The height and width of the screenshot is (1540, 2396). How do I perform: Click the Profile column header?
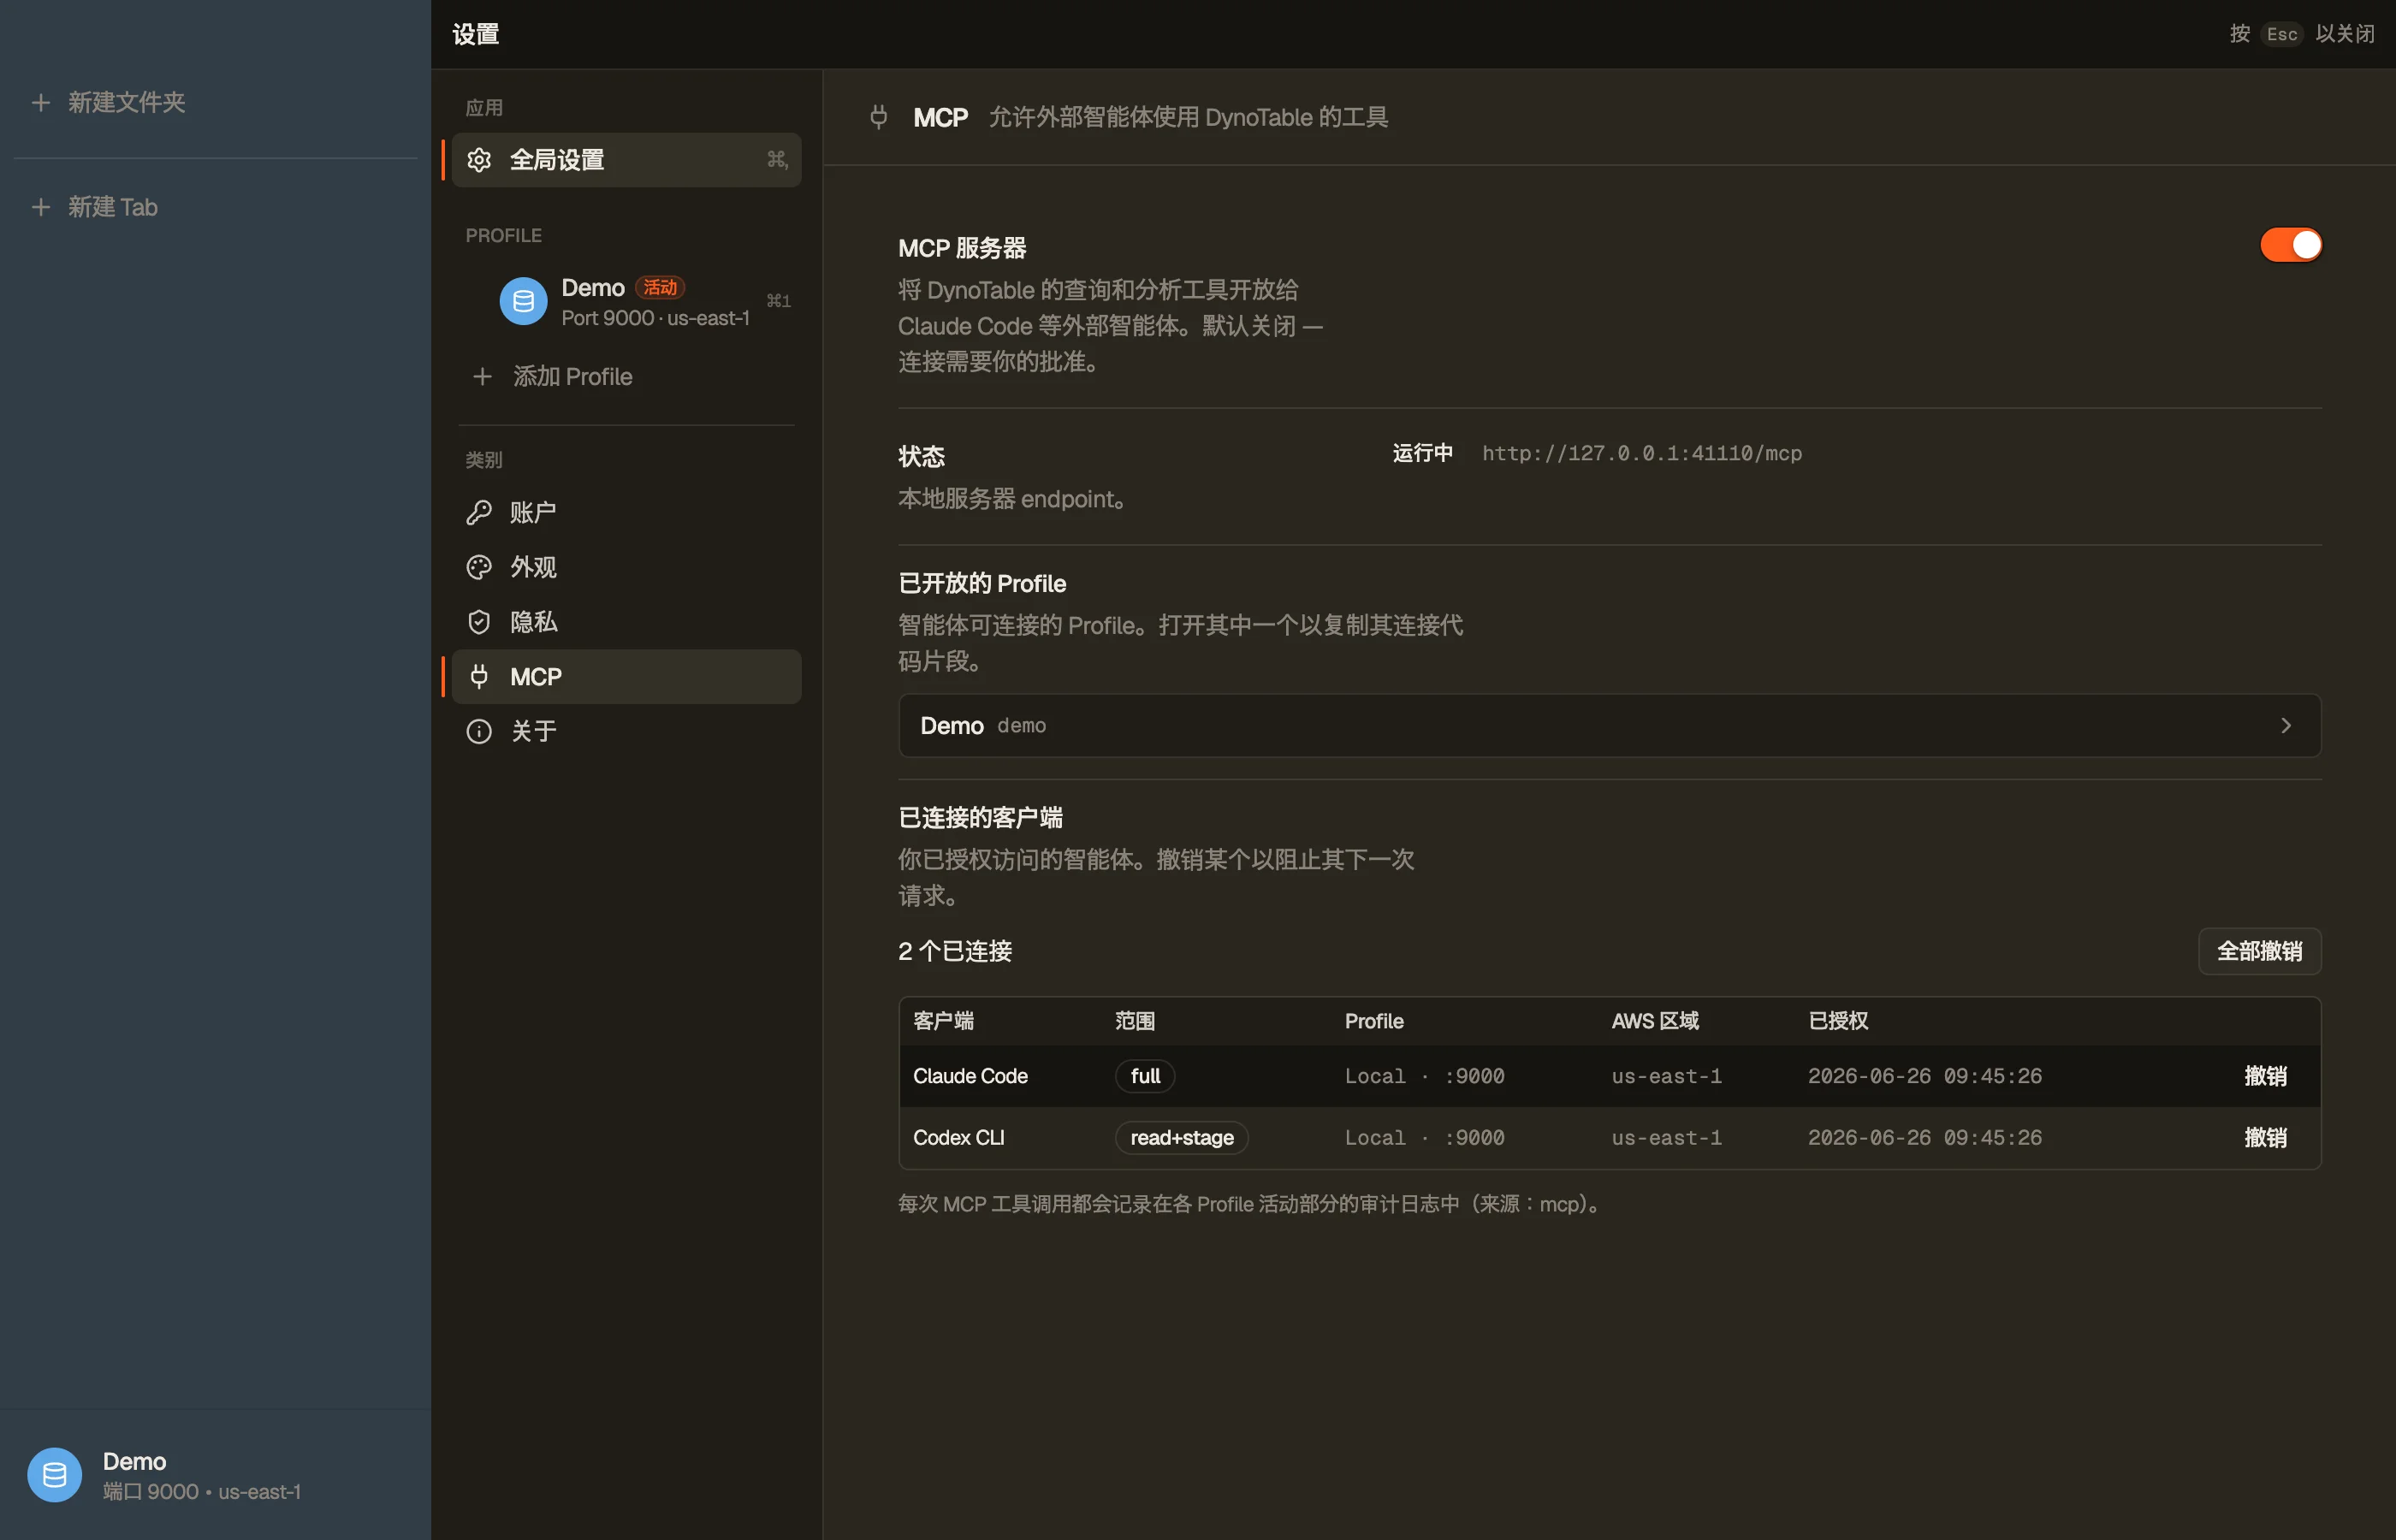[1373, 1021]
